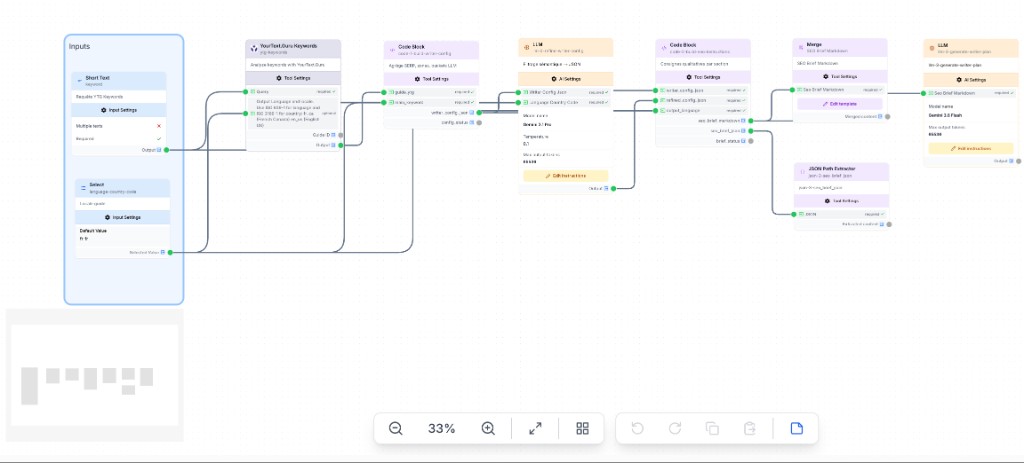Toggle the Required checkmark in Short Text
The width and height of the screenshot is (1024, 463).
(159, 138)
